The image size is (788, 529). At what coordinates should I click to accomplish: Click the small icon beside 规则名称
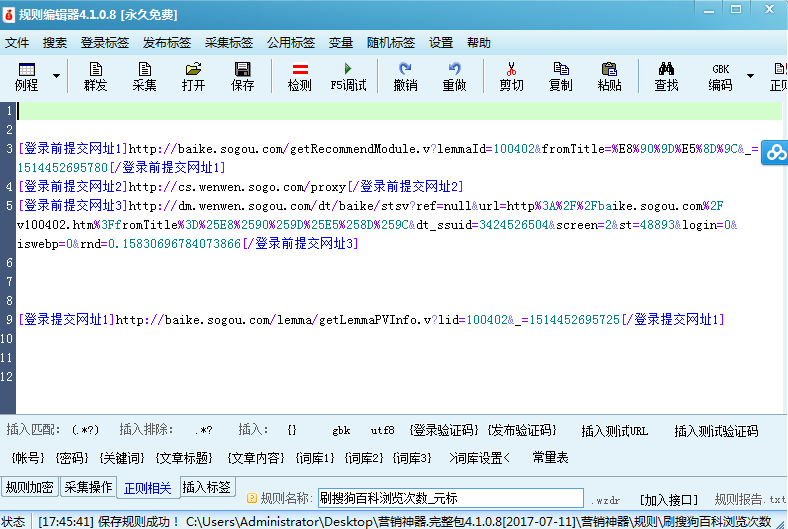(252, 498)
